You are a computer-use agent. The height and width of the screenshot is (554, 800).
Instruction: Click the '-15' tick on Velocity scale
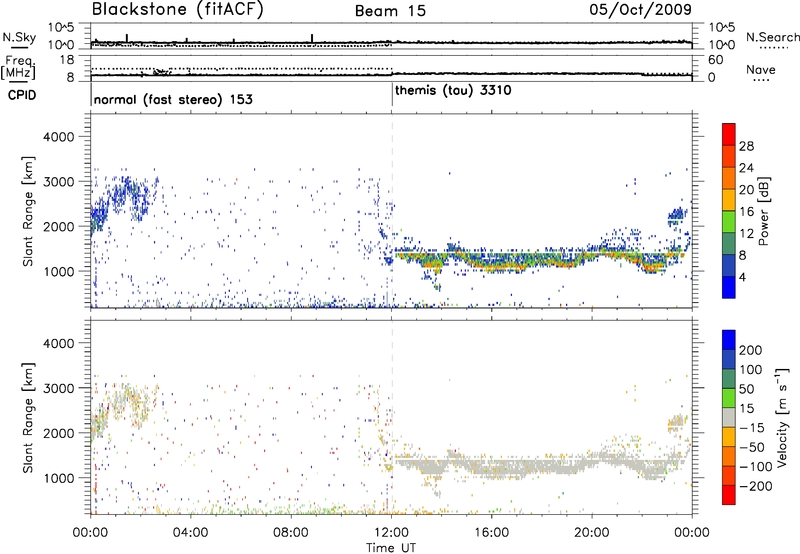tap(752, 428)
